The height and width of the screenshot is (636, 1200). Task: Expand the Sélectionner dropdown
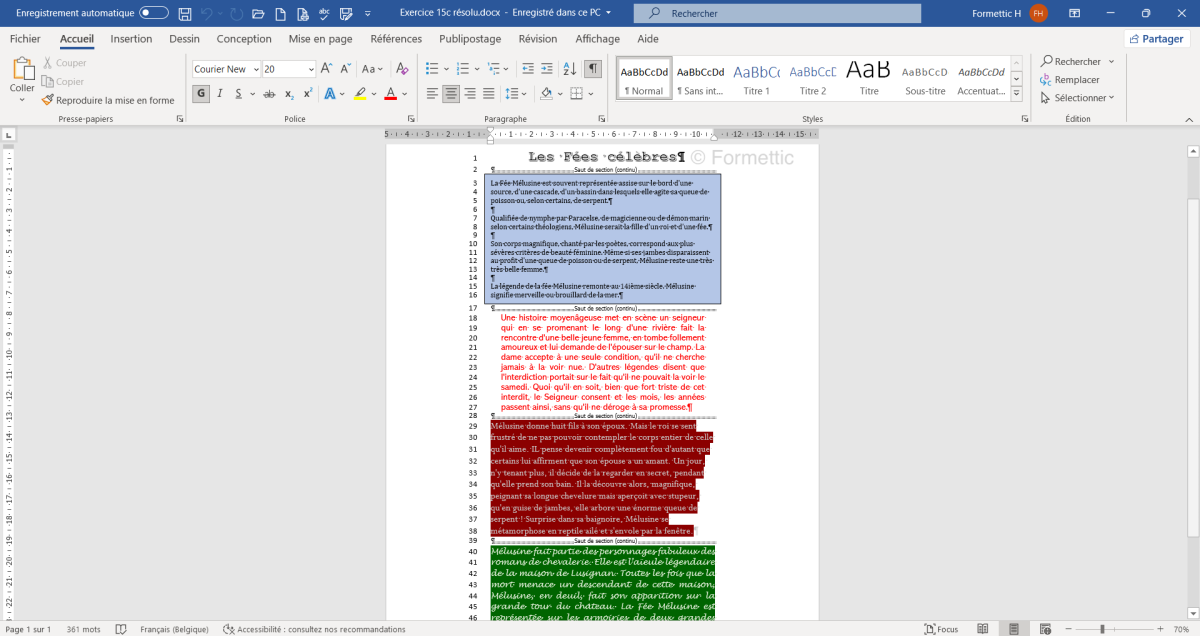point(1077,98)
